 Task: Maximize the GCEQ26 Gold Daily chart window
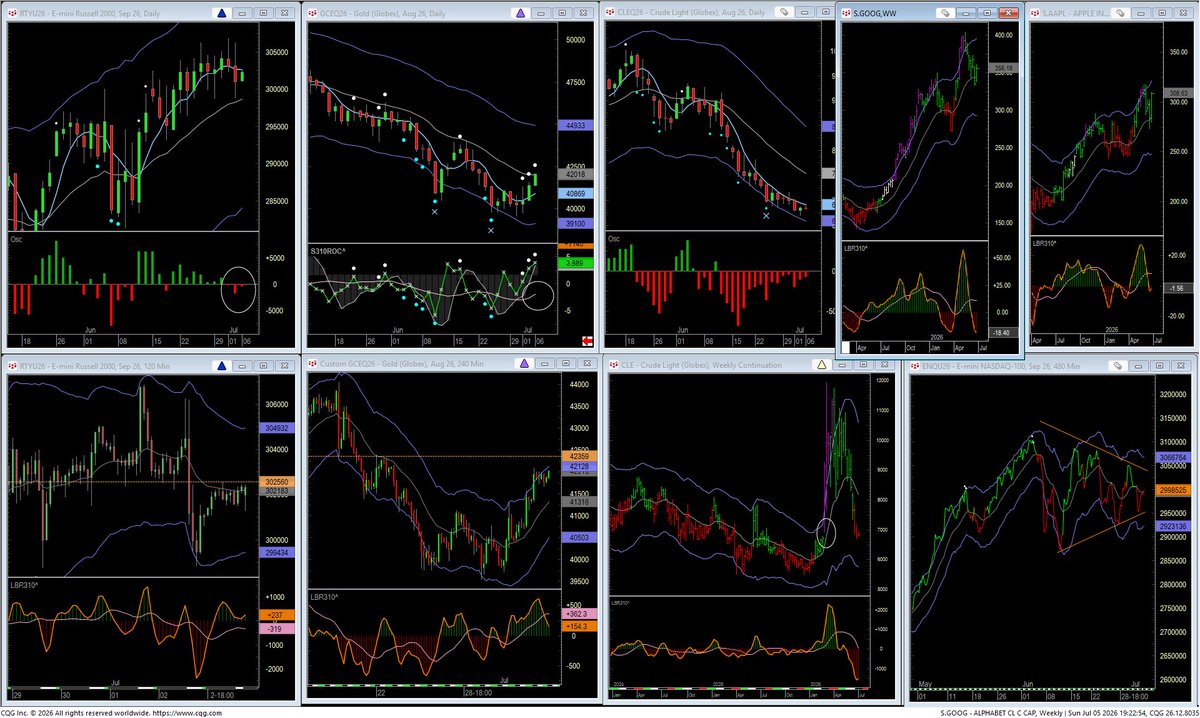pyautogui.click(x=560, y=14)
